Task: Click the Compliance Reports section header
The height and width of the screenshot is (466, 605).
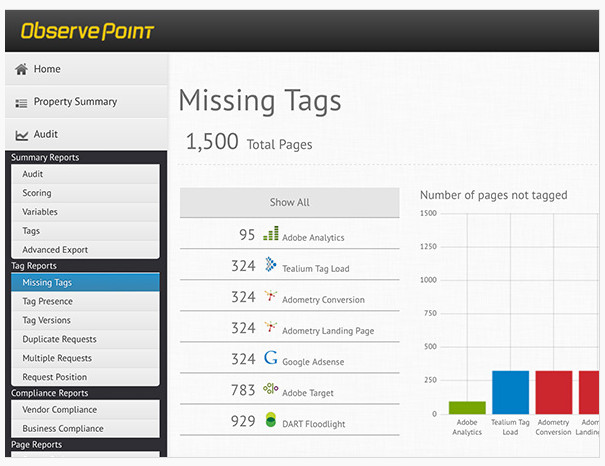Action: pos(49,393)
